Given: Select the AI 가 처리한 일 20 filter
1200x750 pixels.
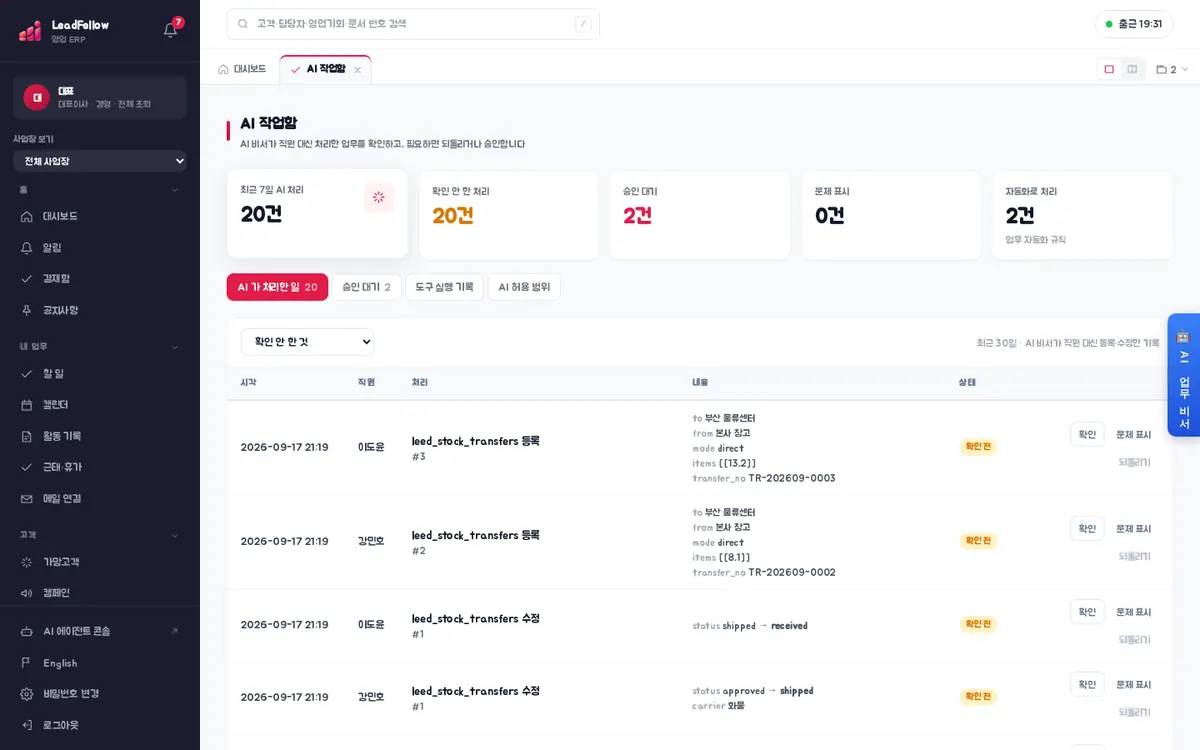Looking at the screenshot, I should pyautogui.click(x=277, y=287).
